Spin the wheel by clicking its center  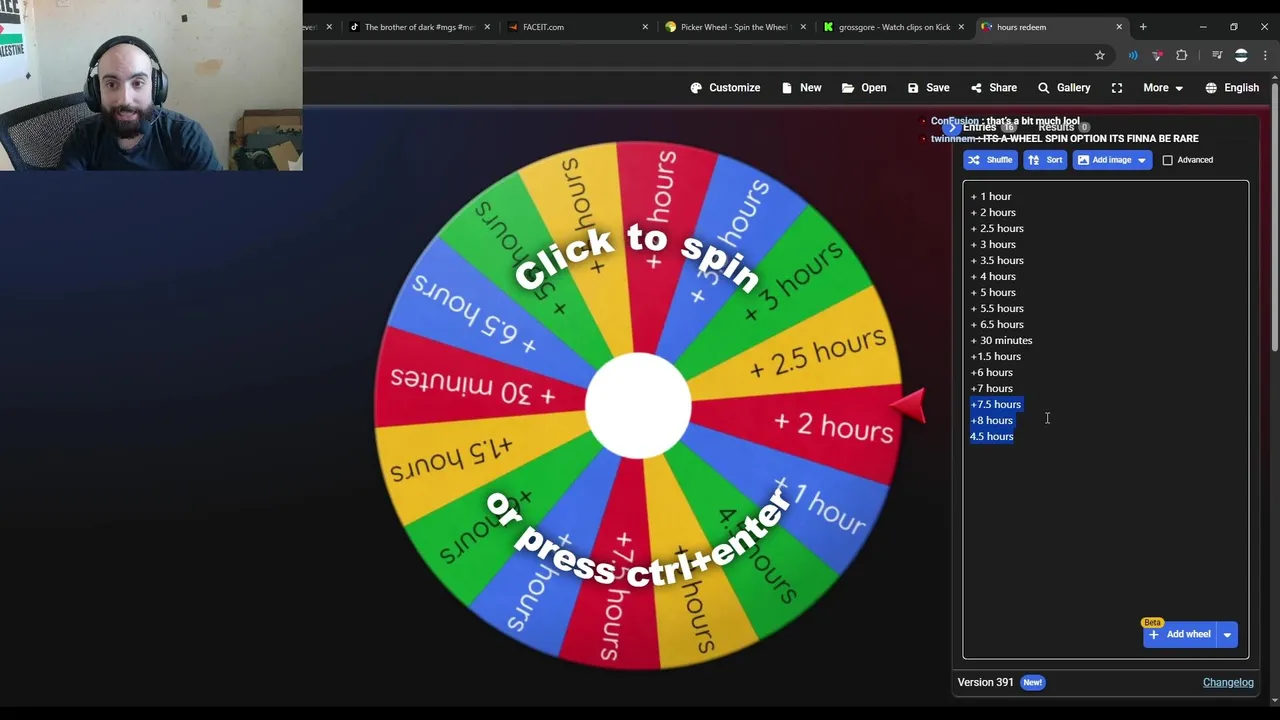point(638,405)
